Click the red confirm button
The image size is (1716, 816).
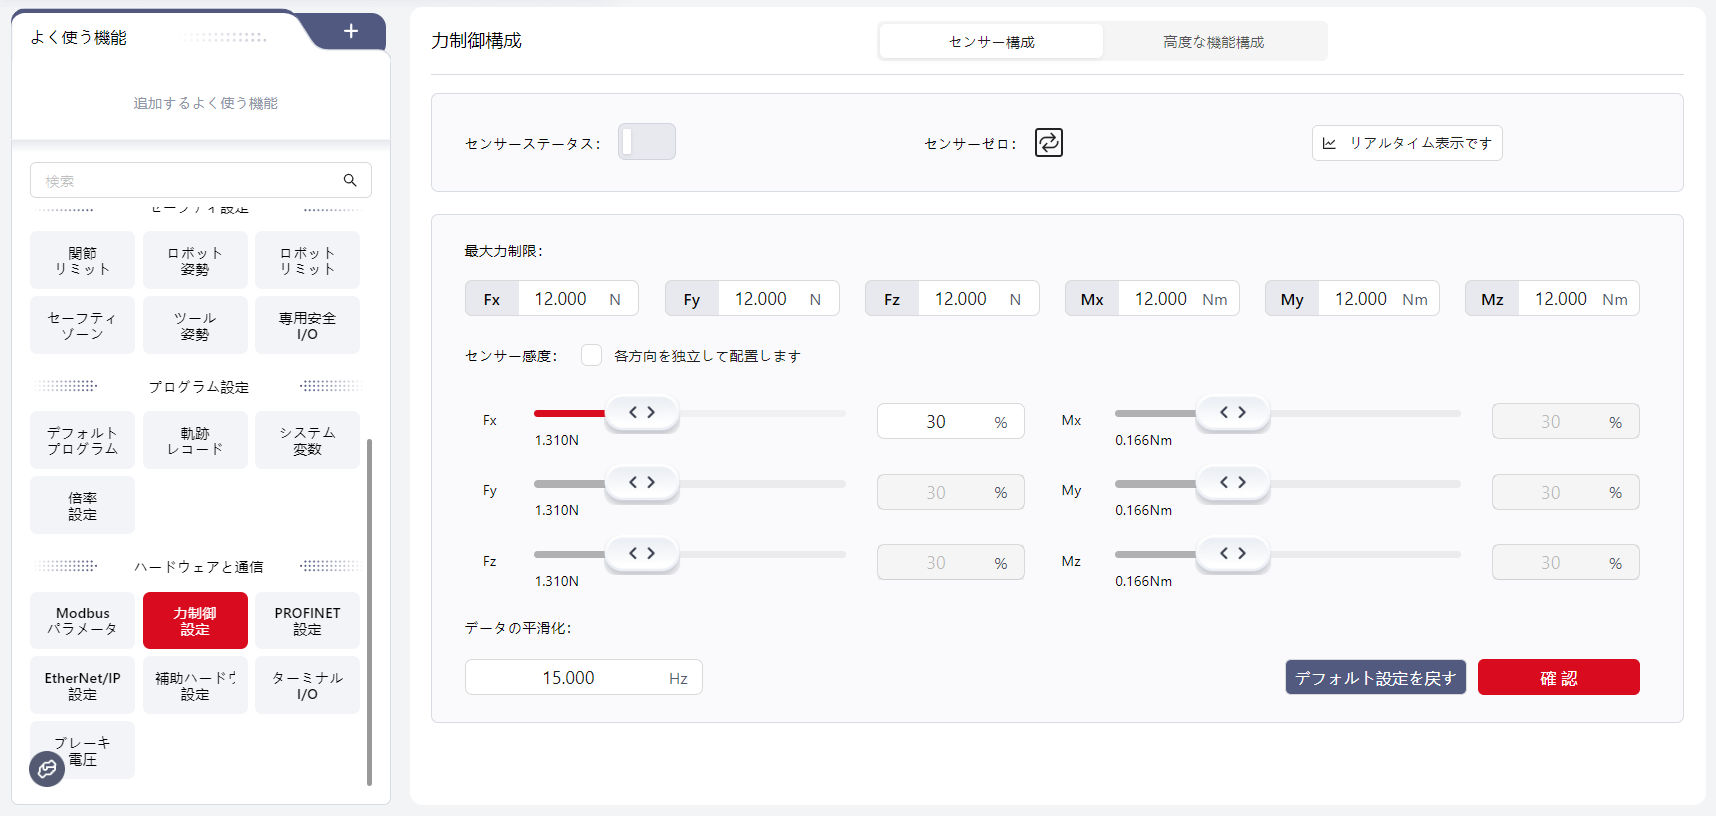pyautogui.click(x=1558, y=677)
